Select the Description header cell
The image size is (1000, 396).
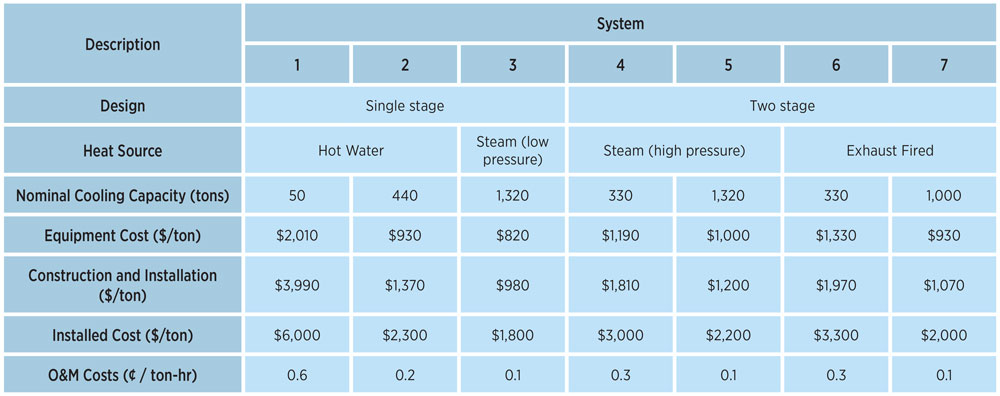click(x=122, y=44)
